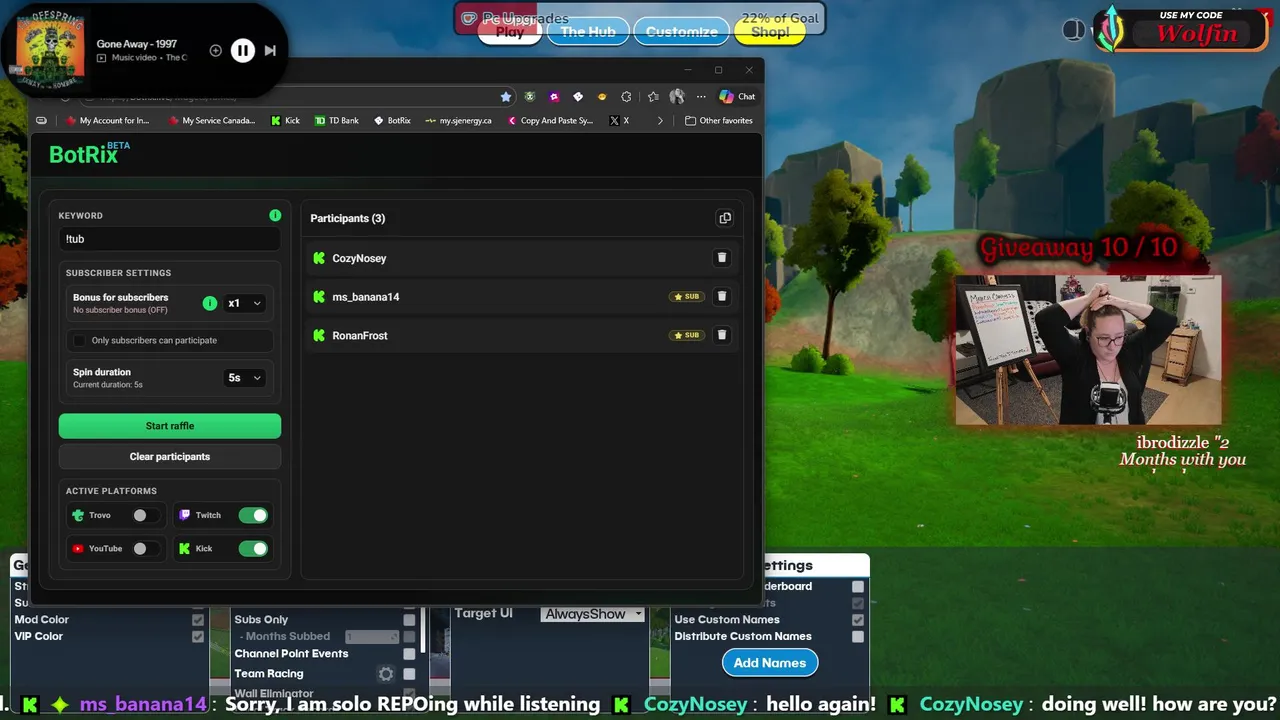
Task: Open My Account for In... bookmark
Action: coord(107,120)
